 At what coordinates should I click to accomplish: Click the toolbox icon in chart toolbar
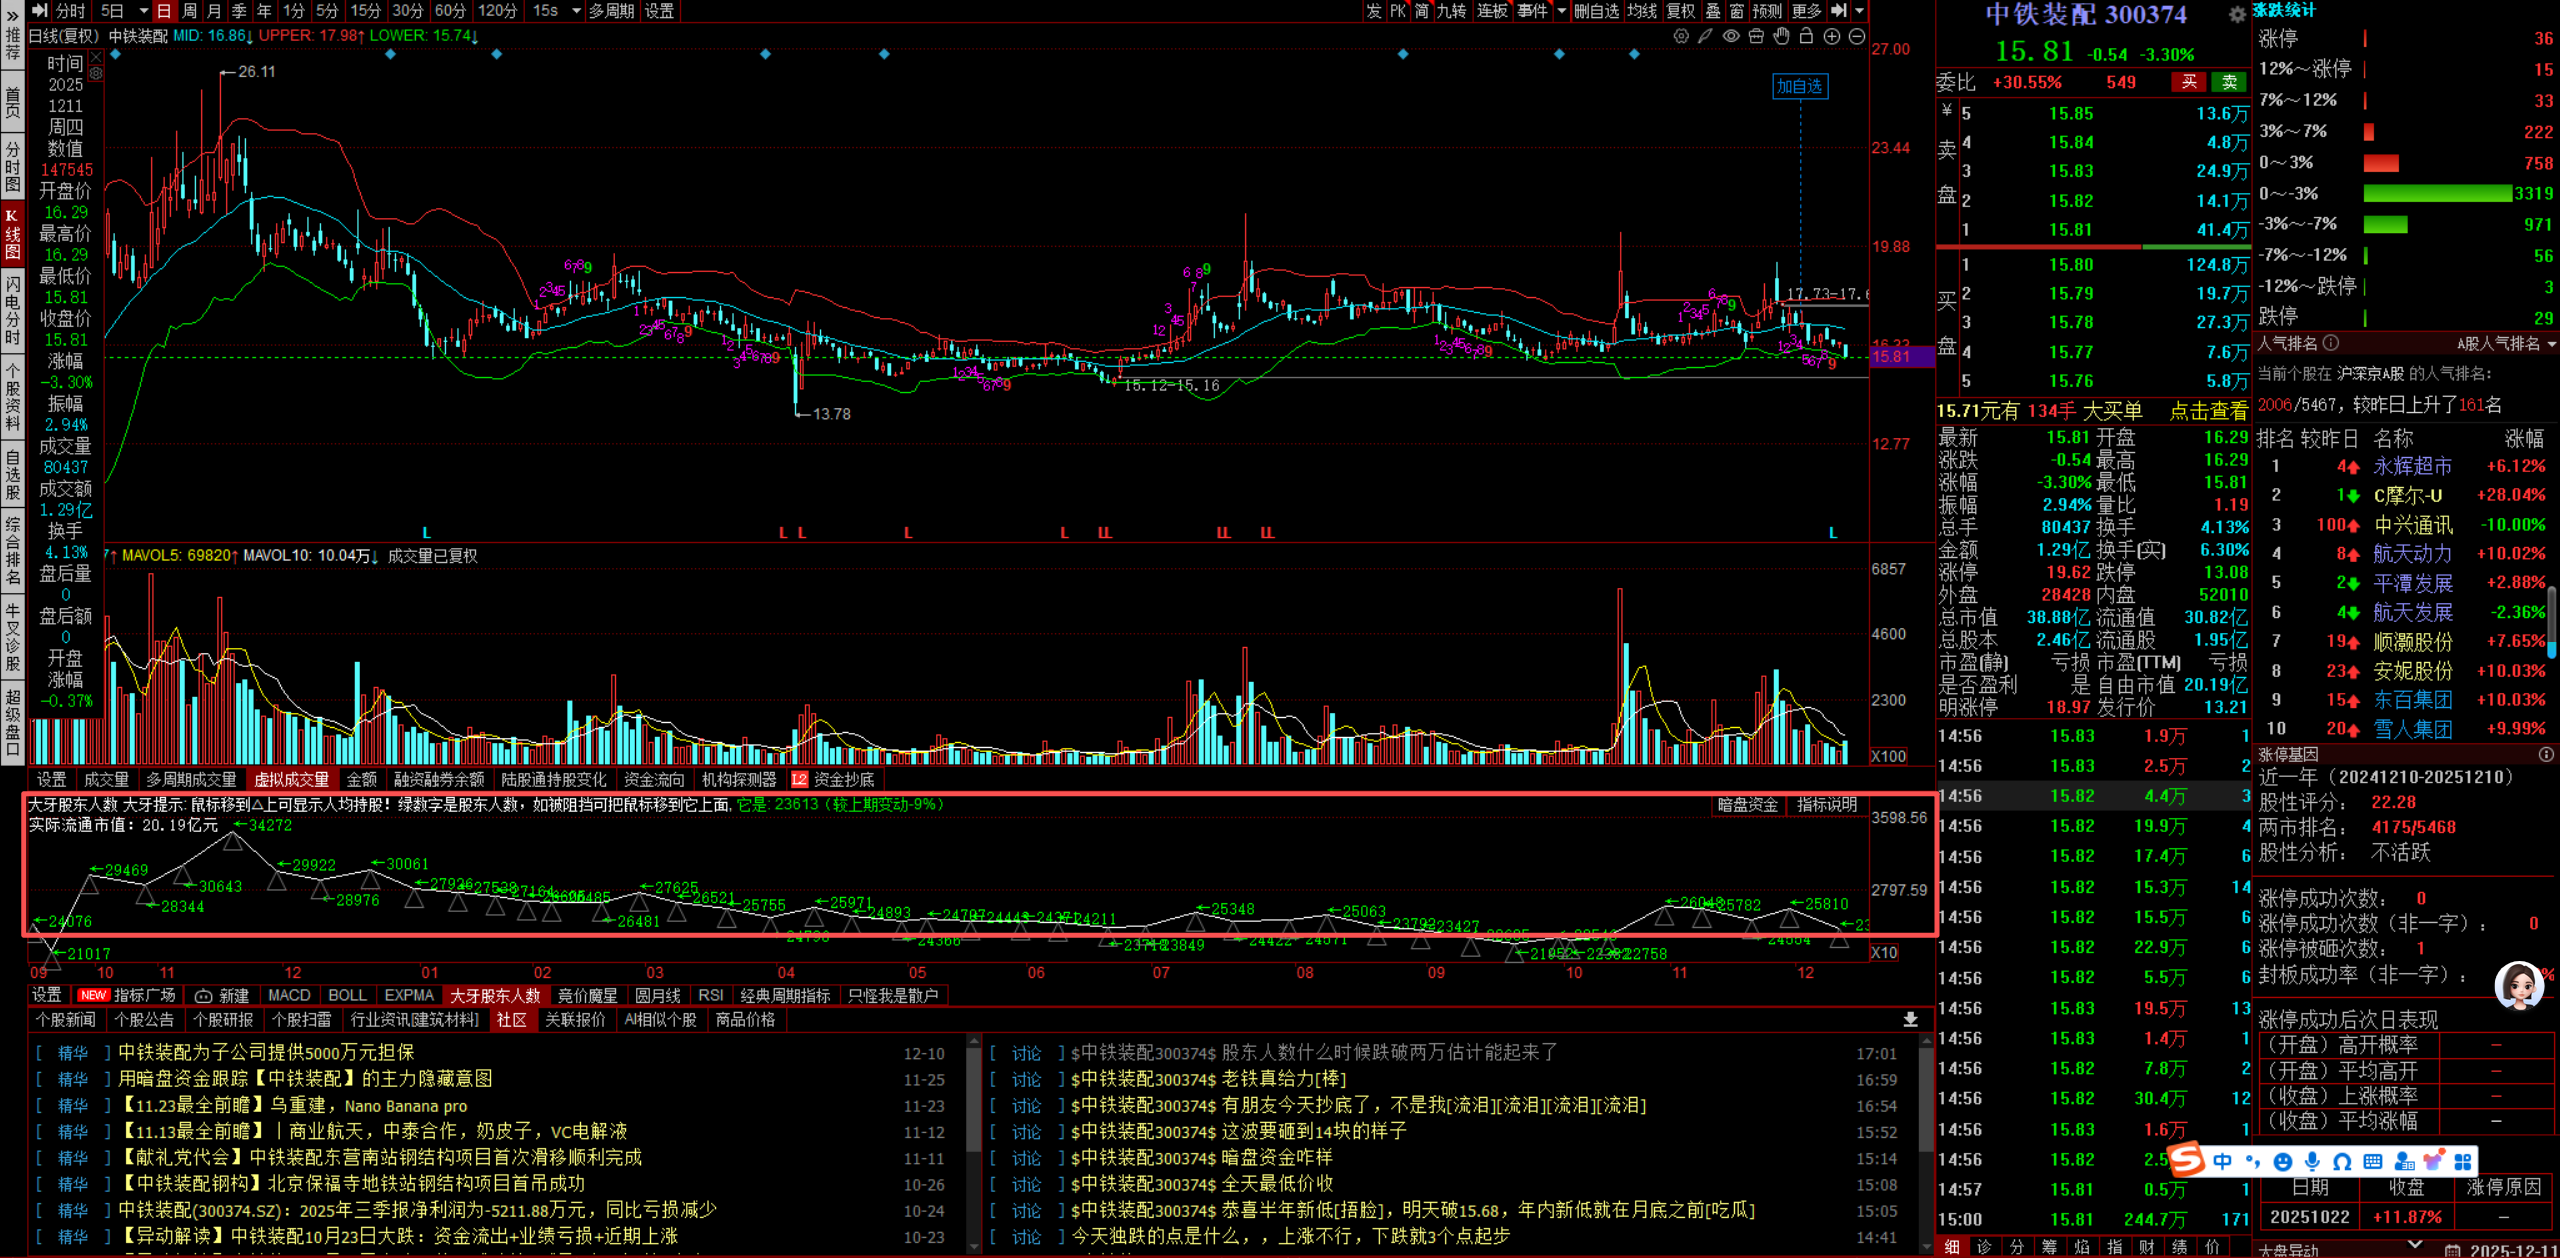(1756, 37)
